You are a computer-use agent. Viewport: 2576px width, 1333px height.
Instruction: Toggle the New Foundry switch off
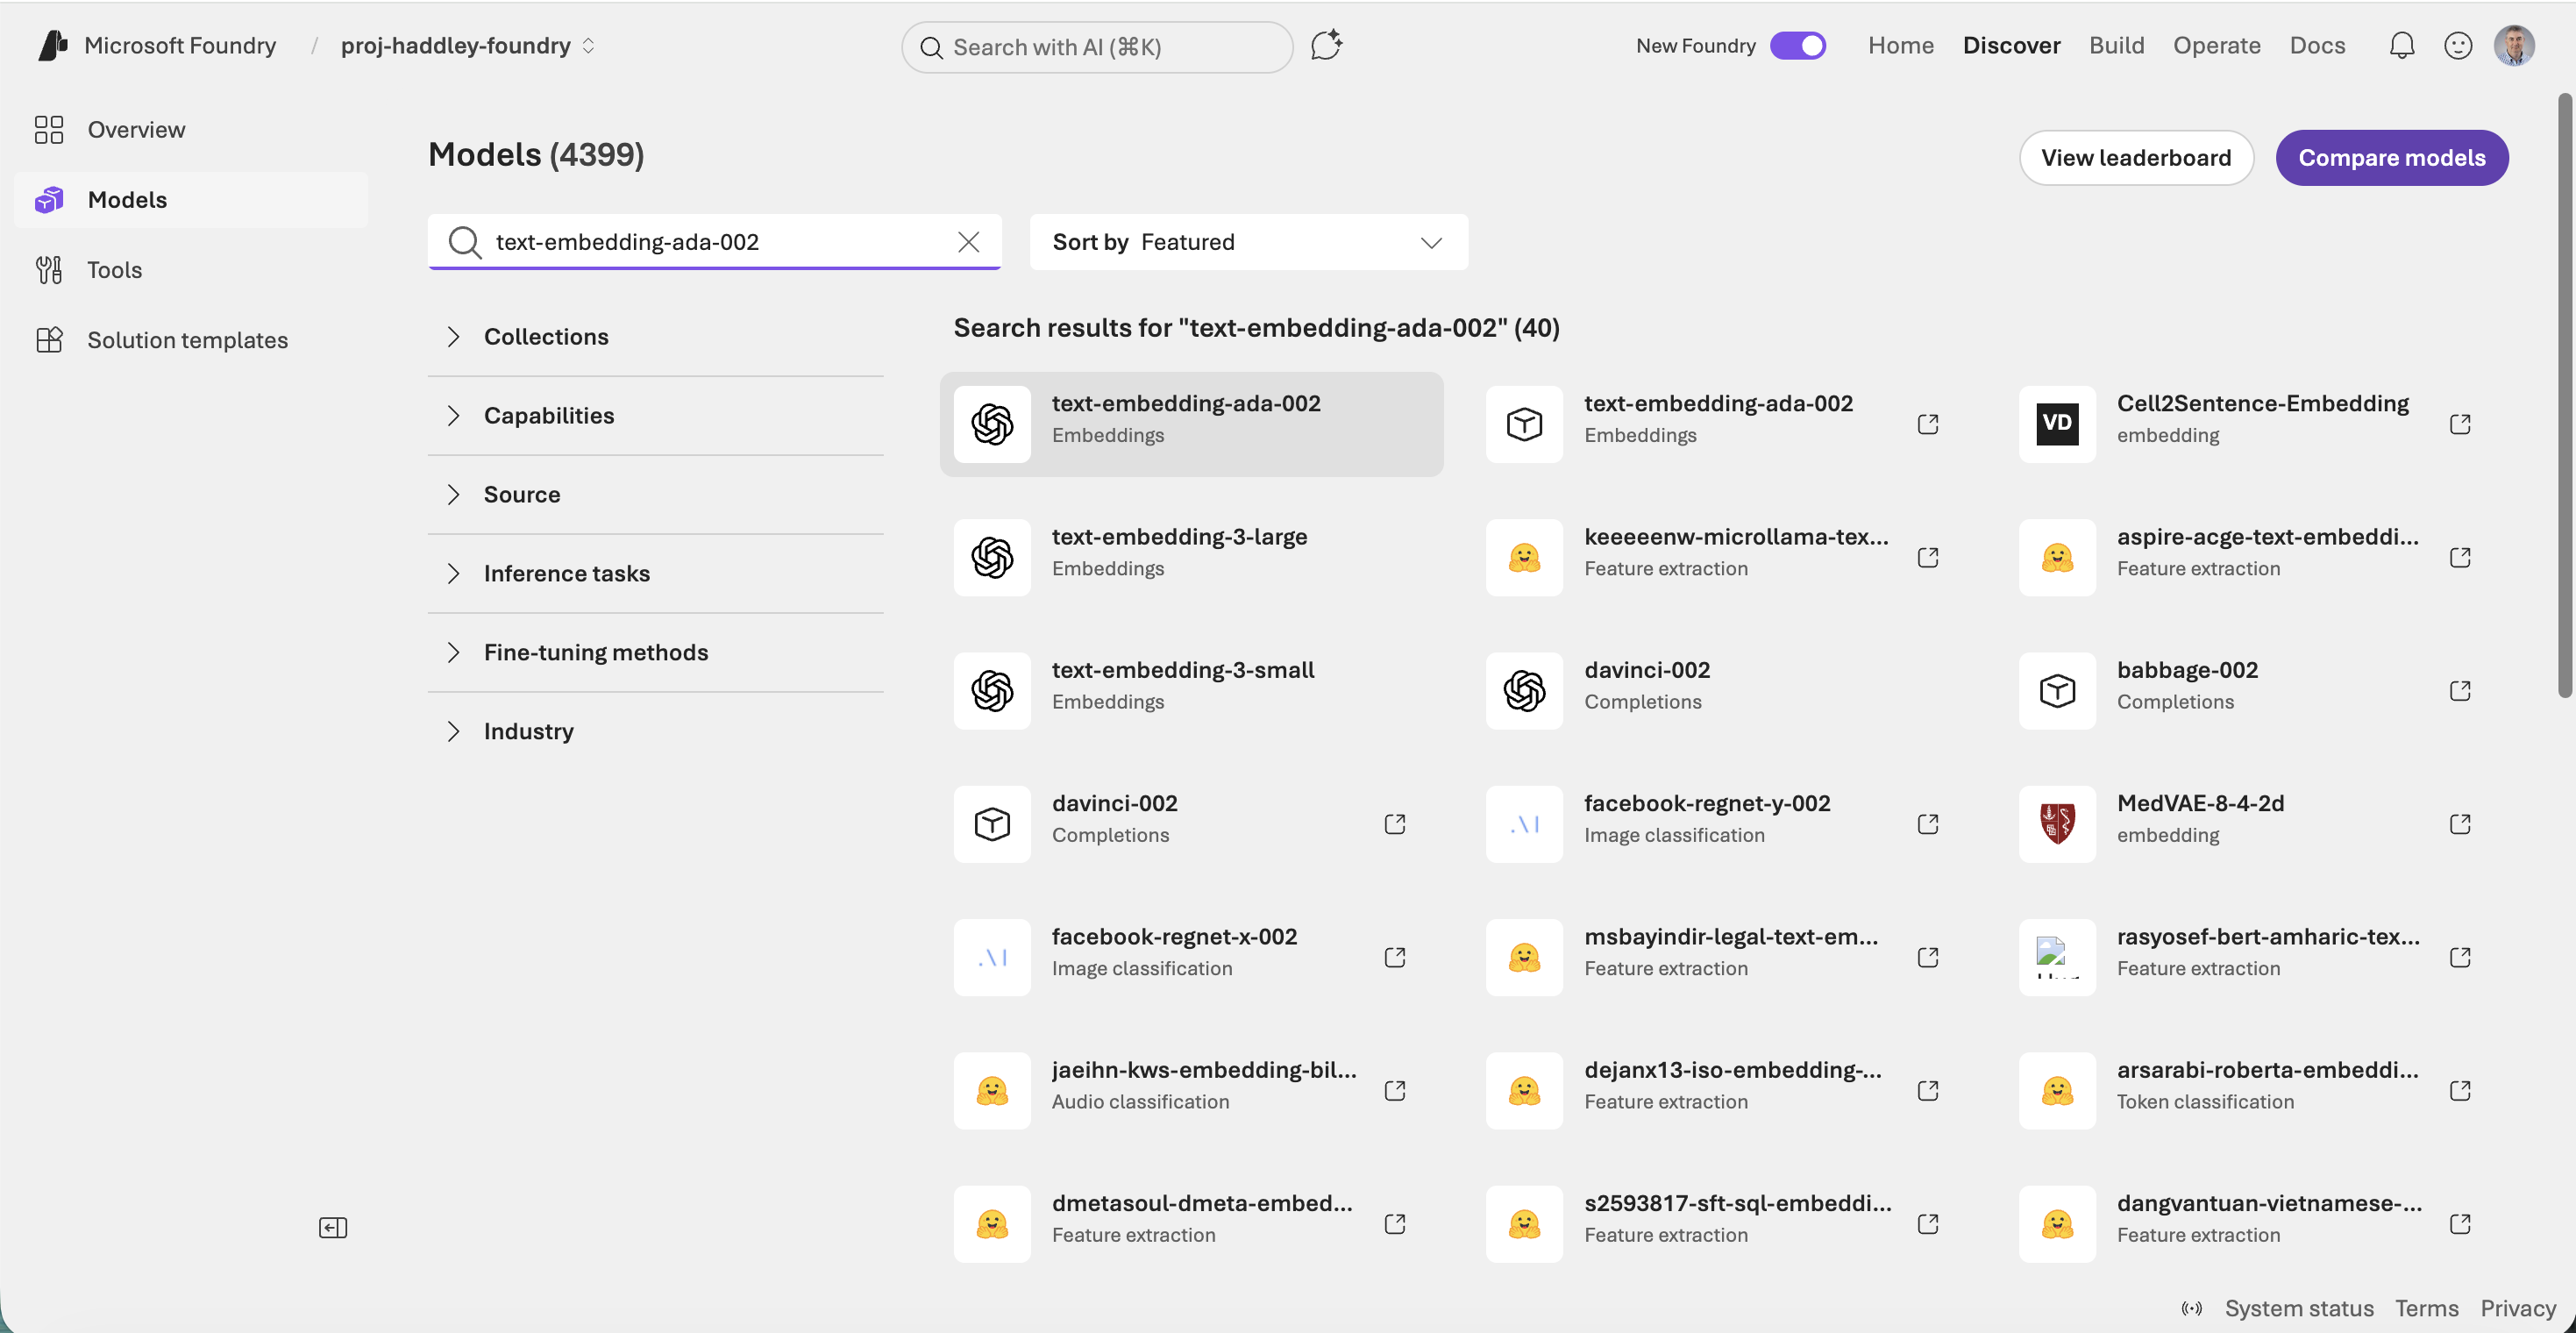click(x=1798, y=46)
